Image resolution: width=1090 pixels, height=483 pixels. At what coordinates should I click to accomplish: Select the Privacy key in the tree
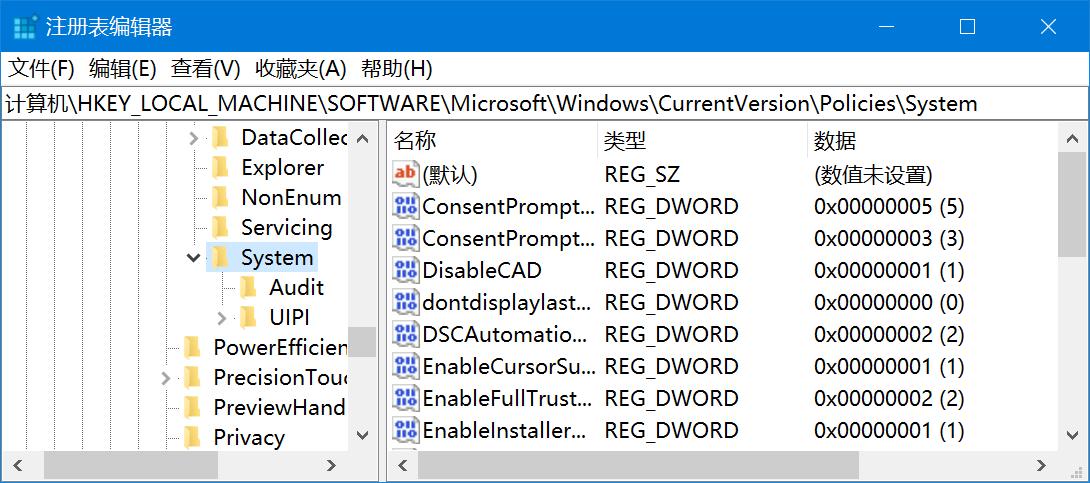point(248,438)
